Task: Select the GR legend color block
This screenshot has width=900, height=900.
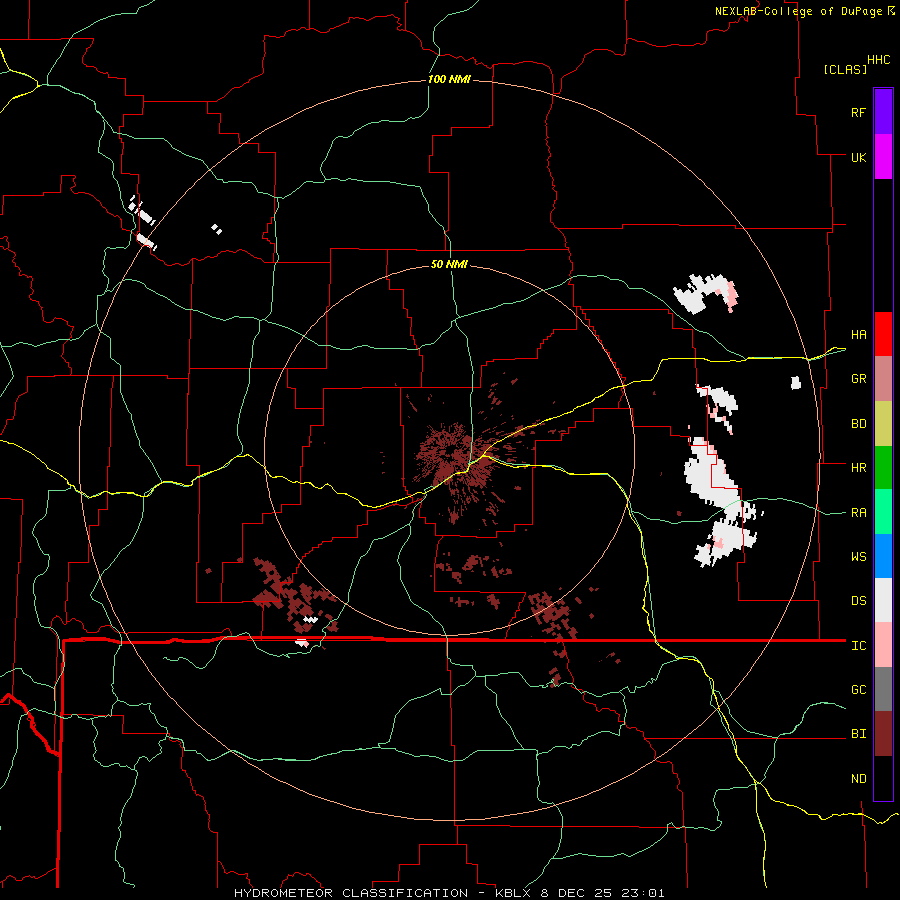Action: click(x=883, y=379)
